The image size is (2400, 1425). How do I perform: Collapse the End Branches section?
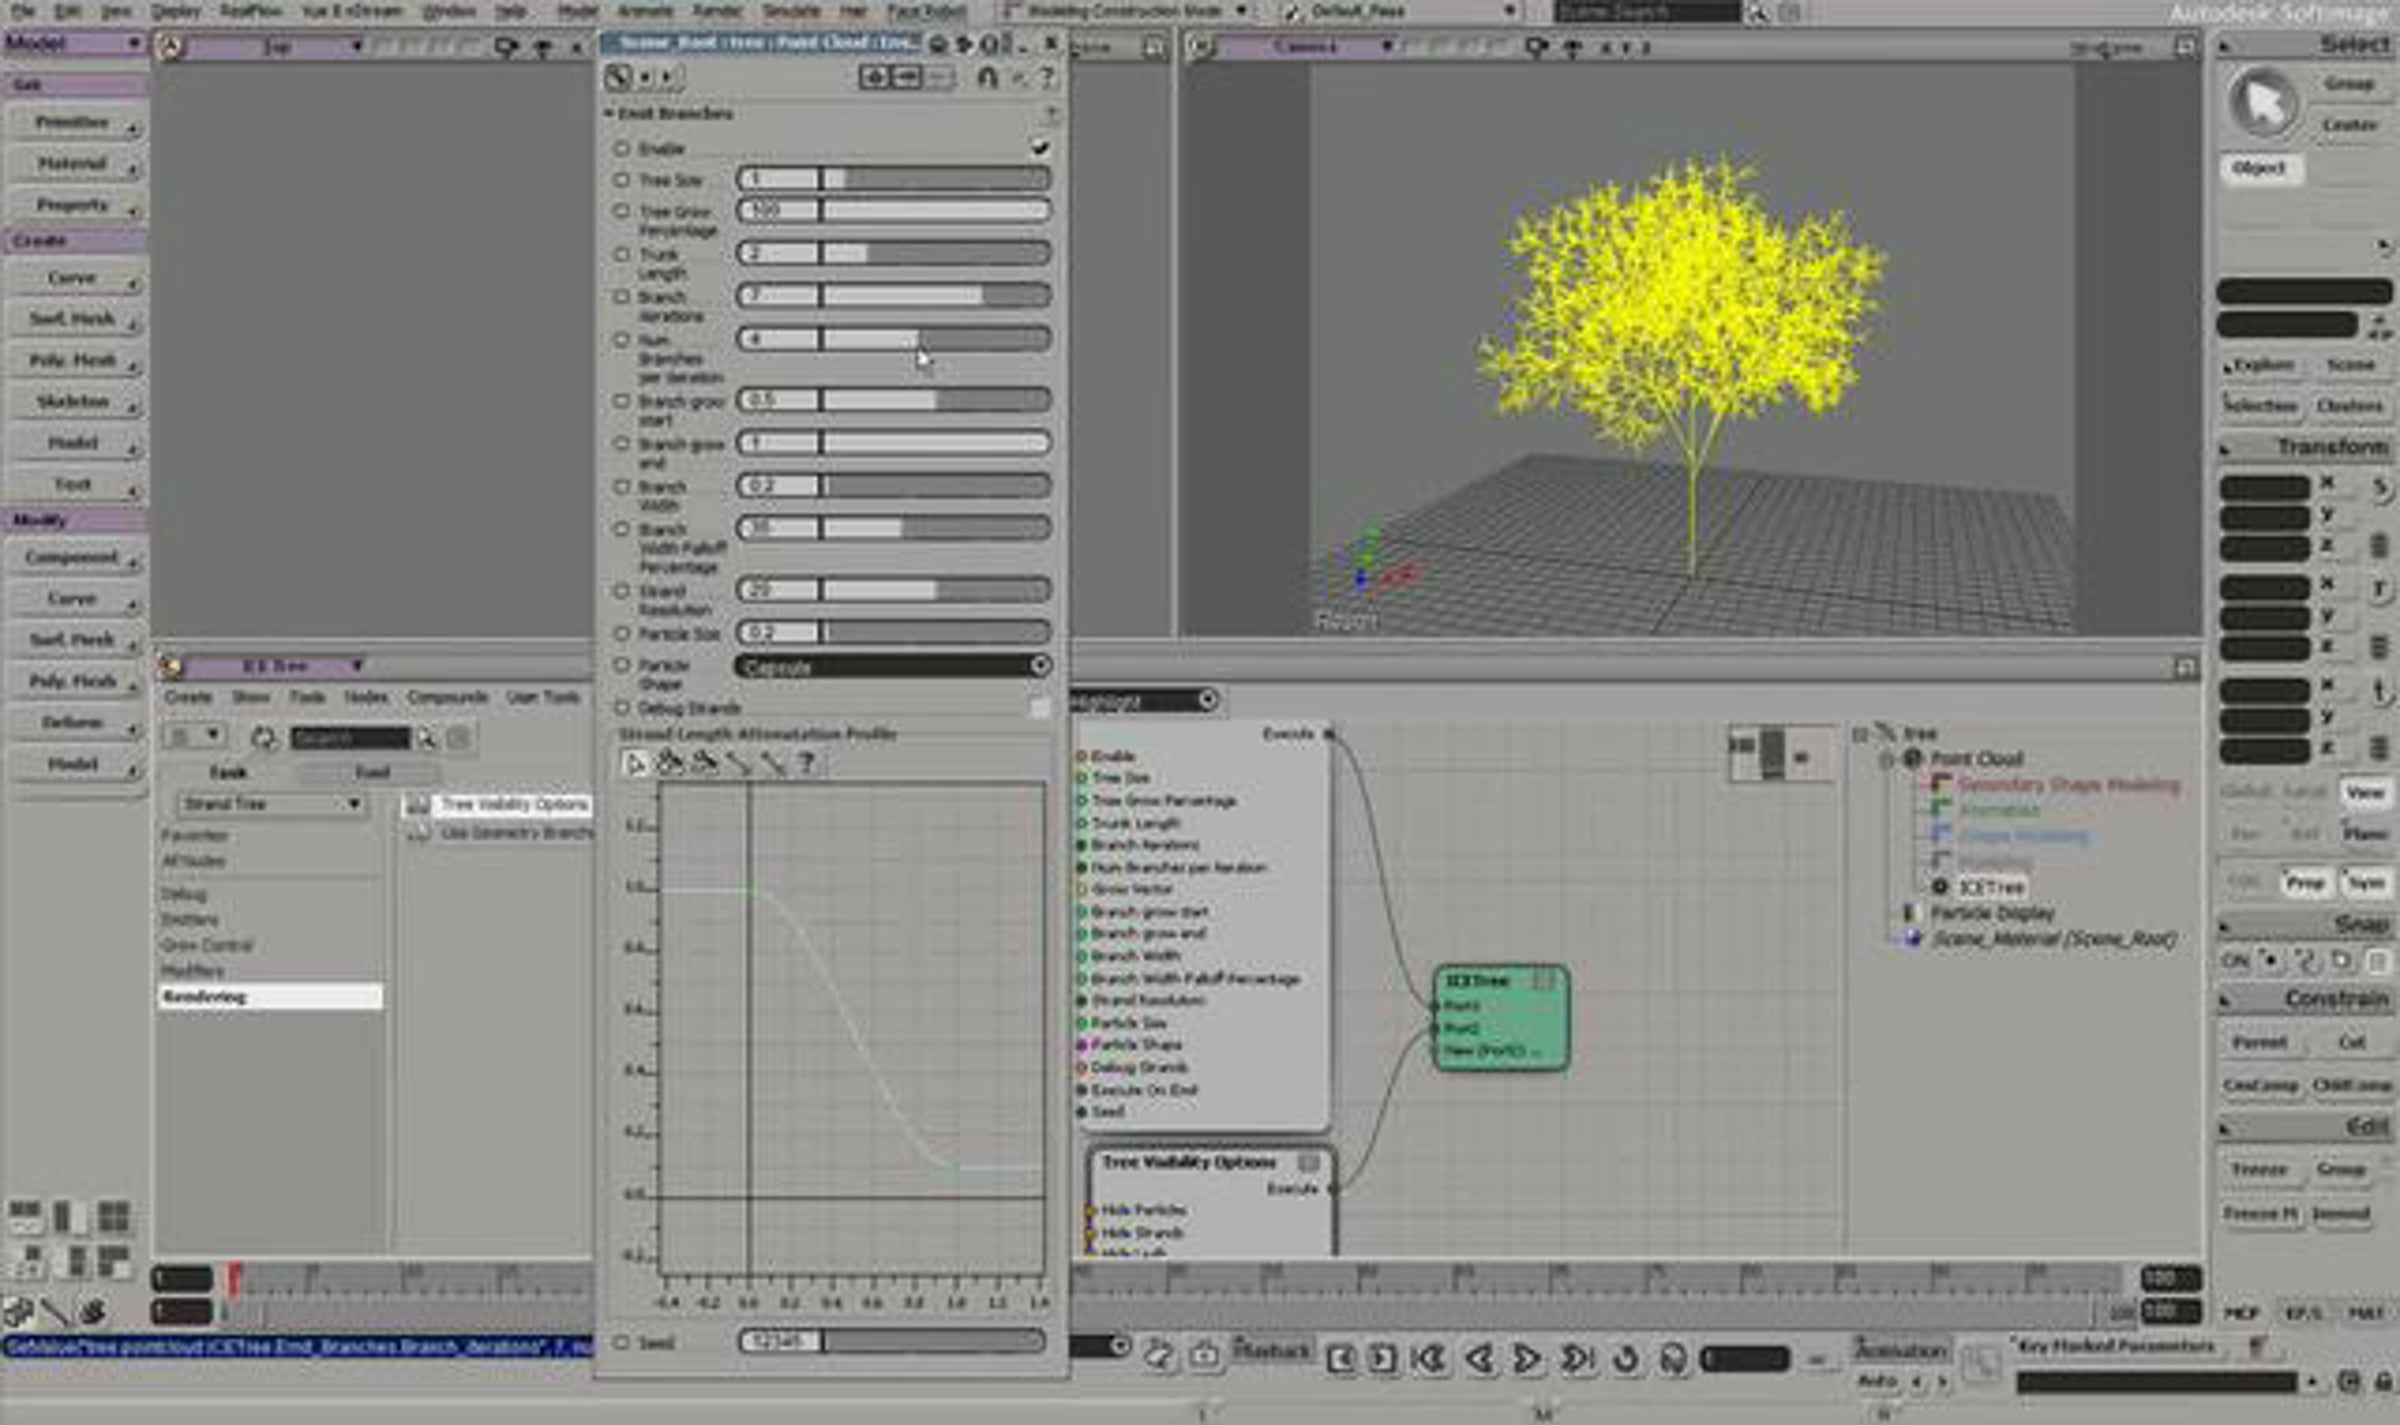[608, 114]
